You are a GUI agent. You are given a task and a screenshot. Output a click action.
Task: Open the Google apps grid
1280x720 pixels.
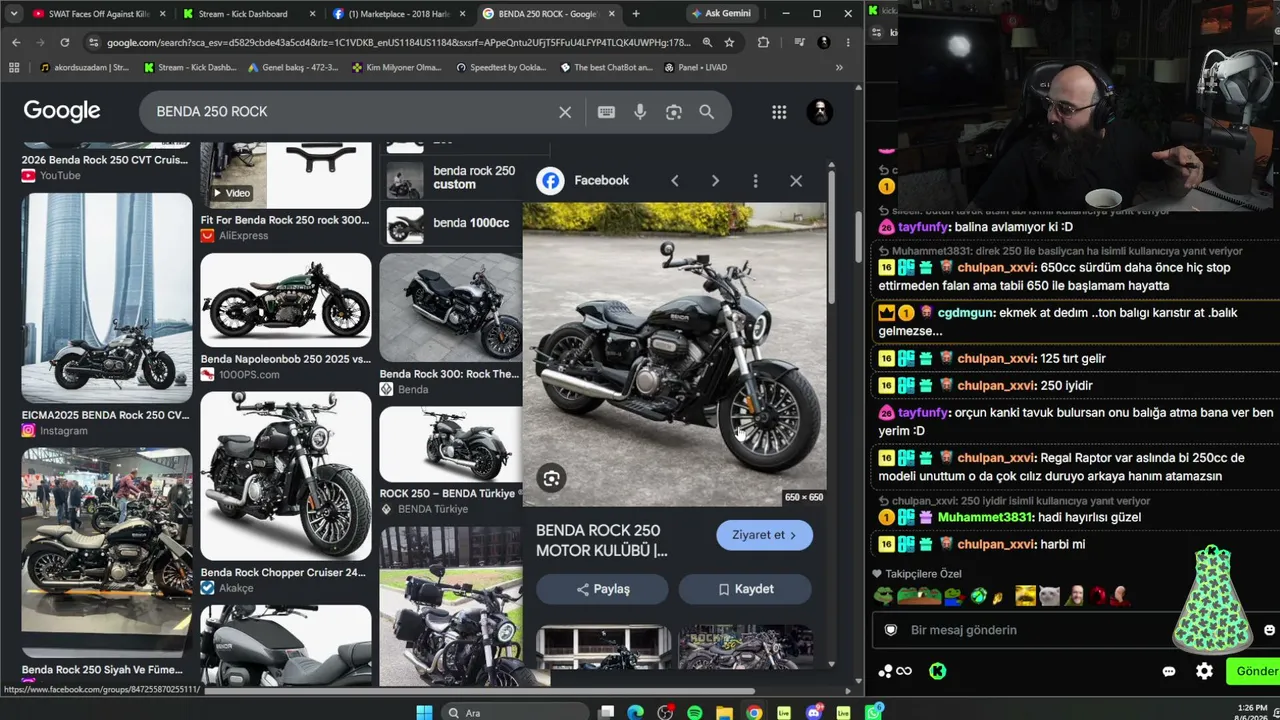coord(779,112)
